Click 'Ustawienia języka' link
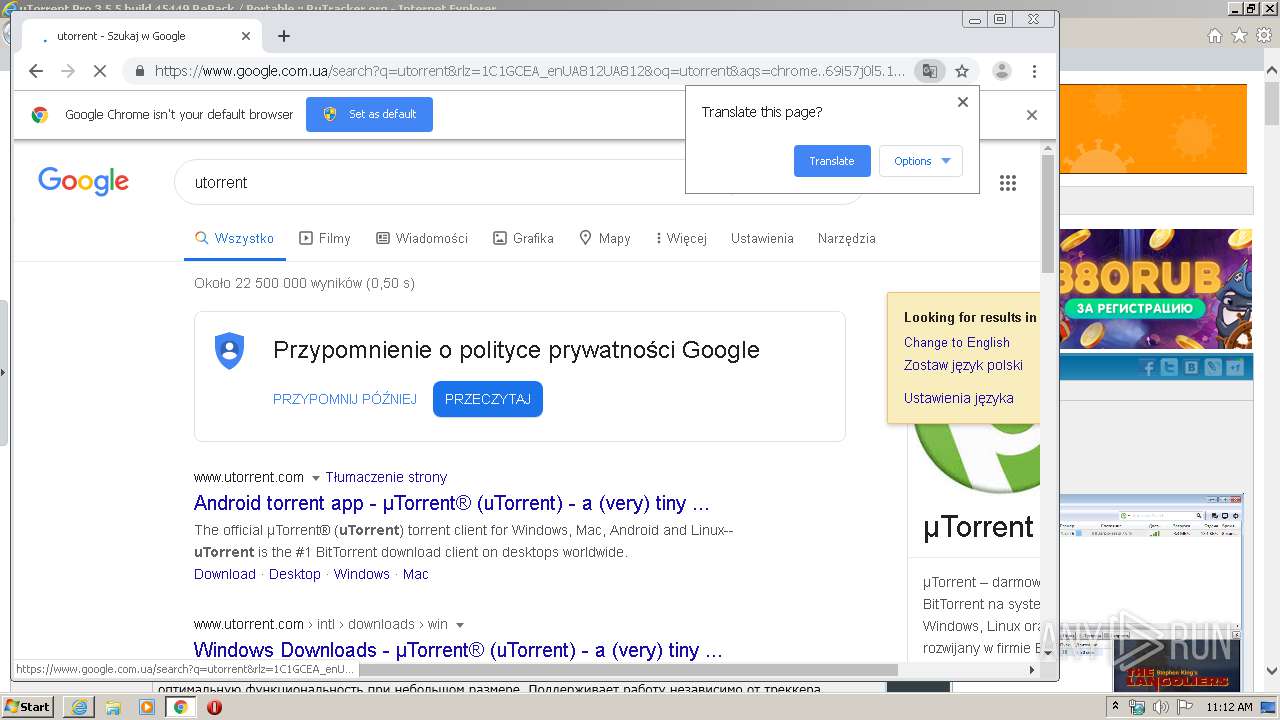The width and height of the screenshot is (1280, 720). click(x=958, y=398)
